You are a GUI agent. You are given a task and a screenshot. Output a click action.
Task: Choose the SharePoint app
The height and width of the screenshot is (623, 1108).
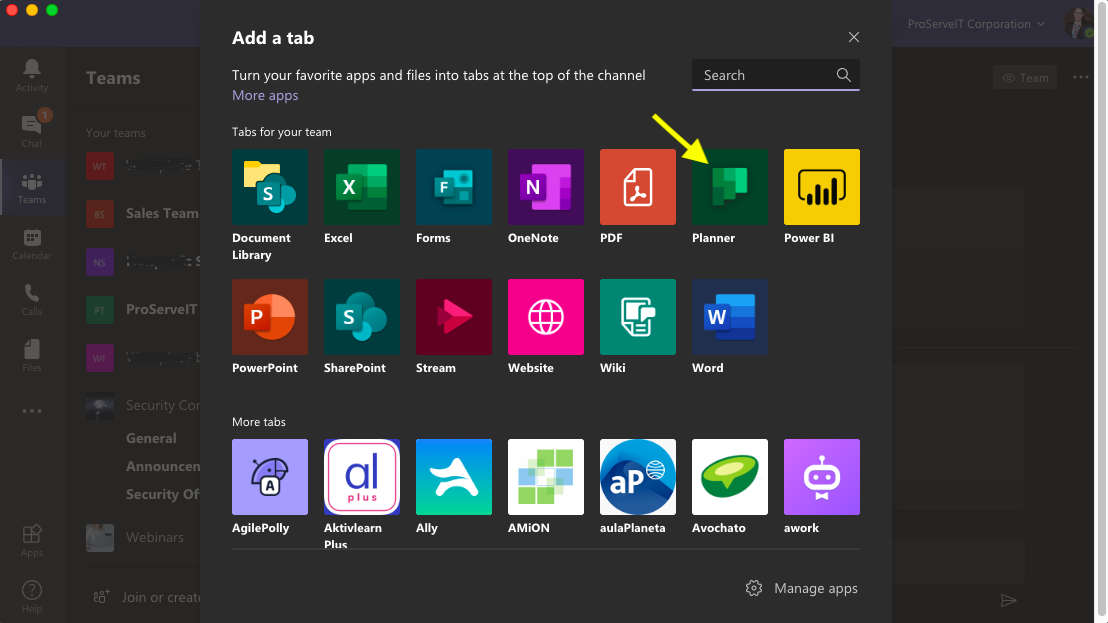361,317
